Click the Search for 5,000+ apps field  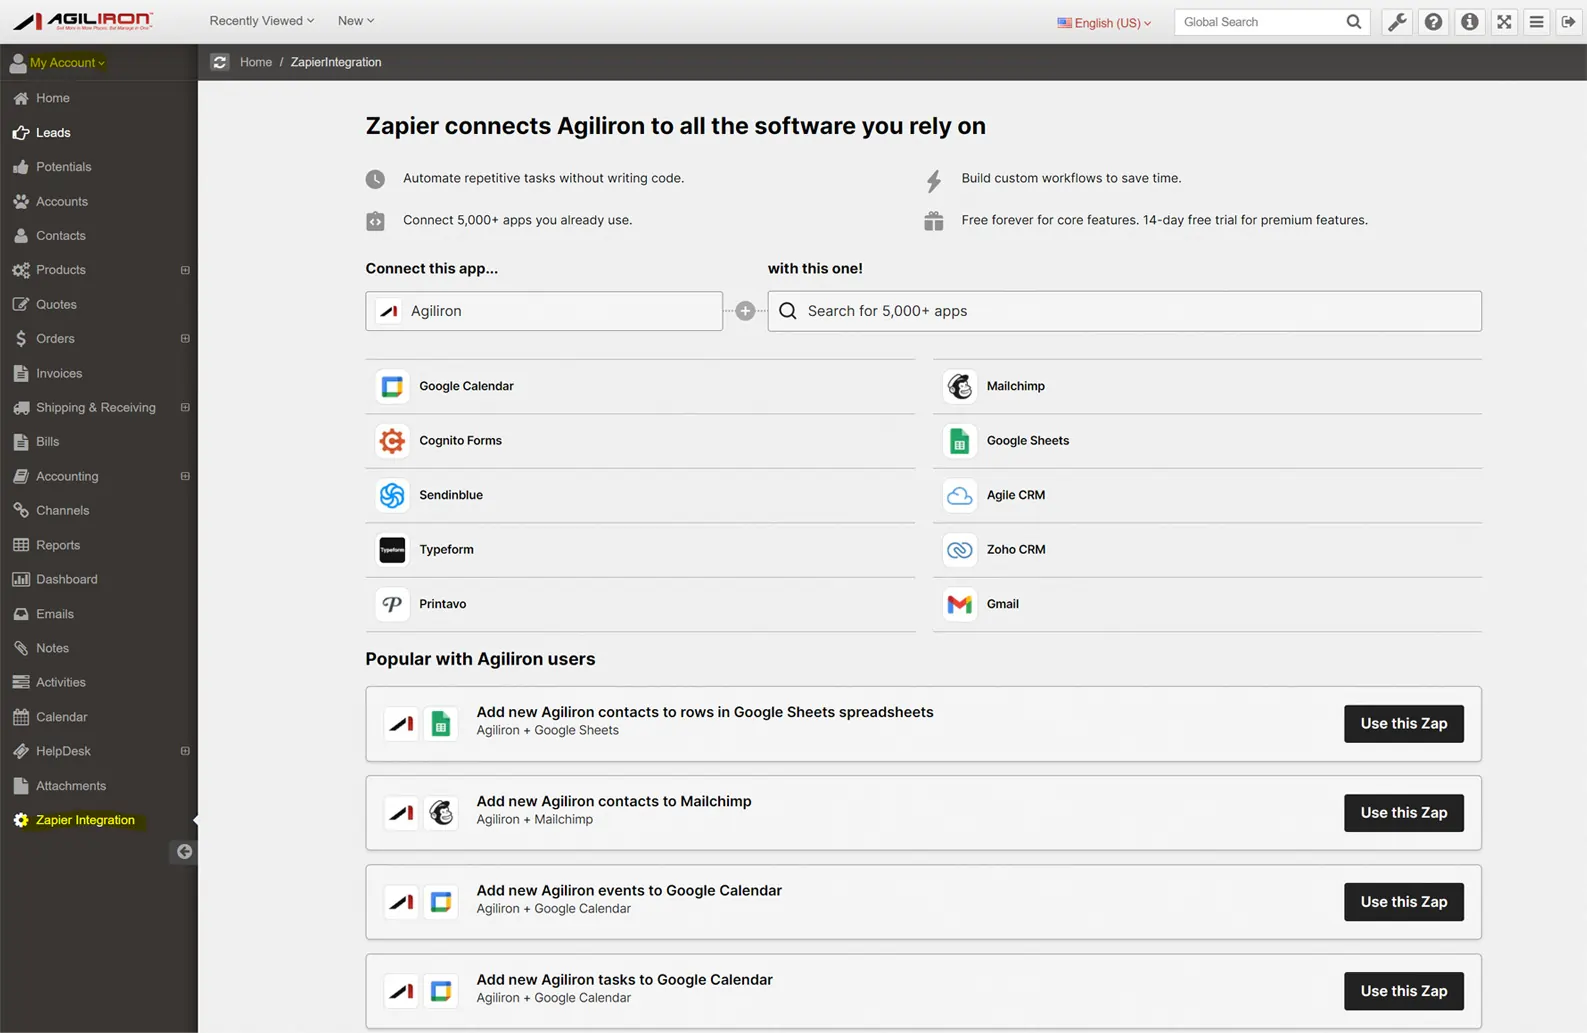click(x=1124, y=311)
